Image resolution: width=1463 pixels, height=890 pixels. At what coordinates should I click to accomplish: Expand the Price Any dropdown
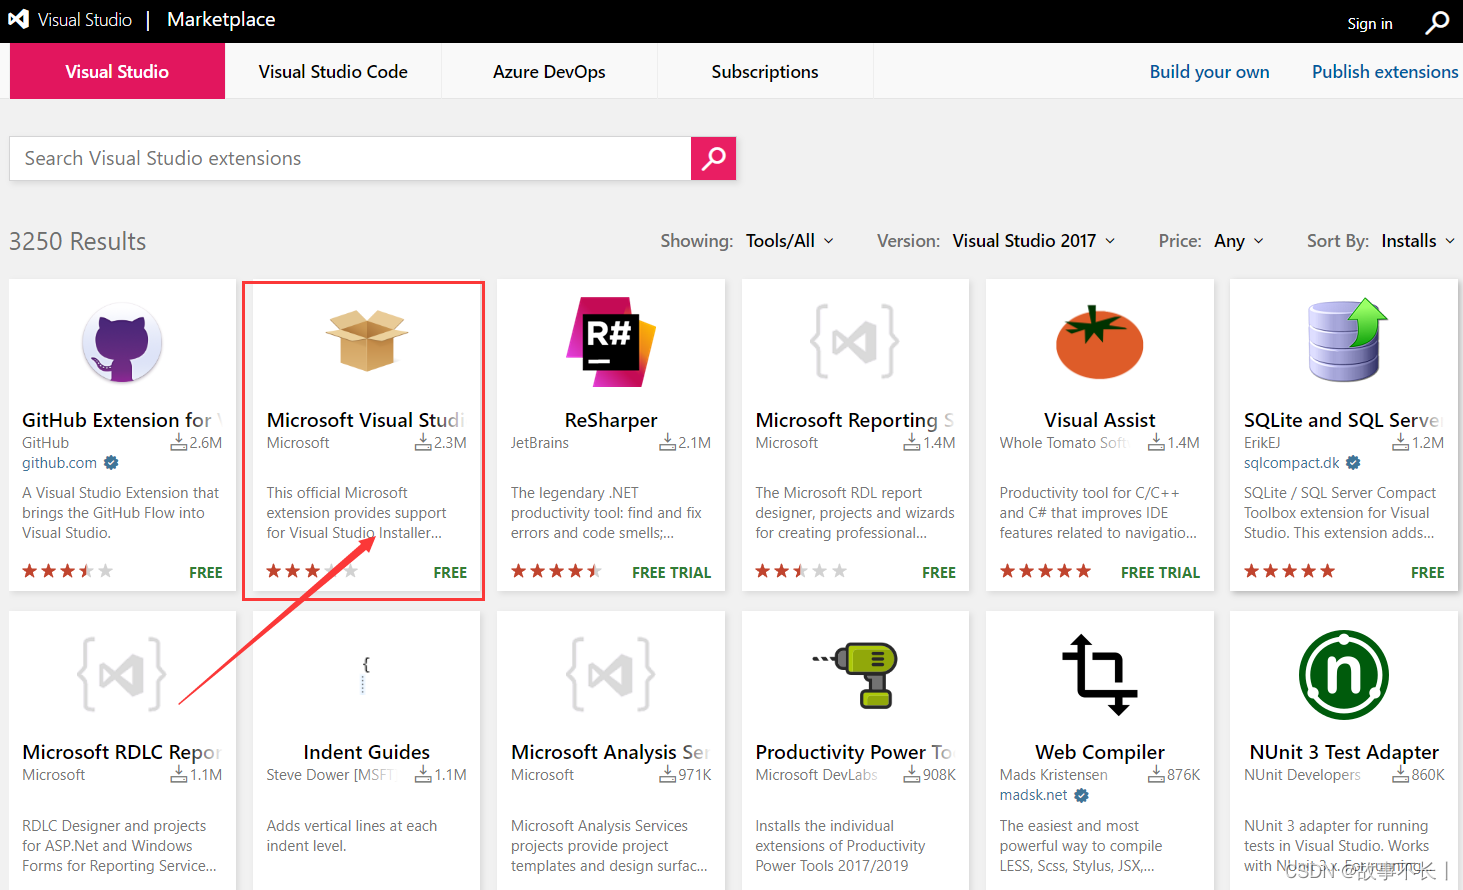tap(1239, 241)
